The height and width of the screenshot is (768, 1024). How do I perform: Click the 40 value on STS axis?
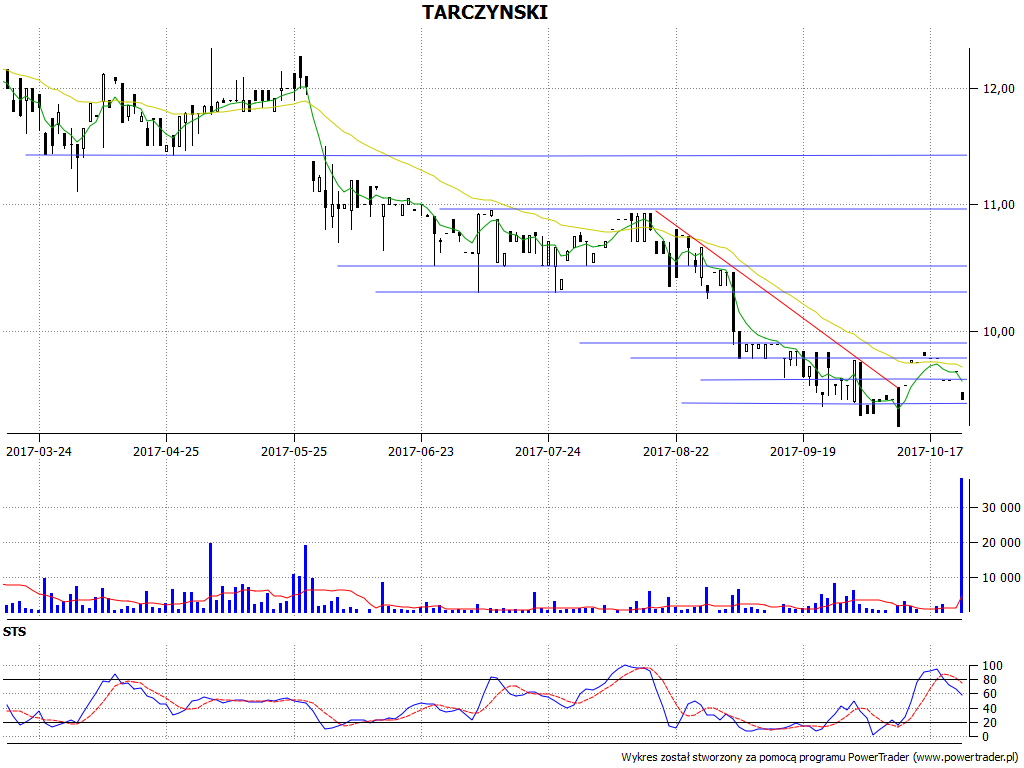[989, 709]
